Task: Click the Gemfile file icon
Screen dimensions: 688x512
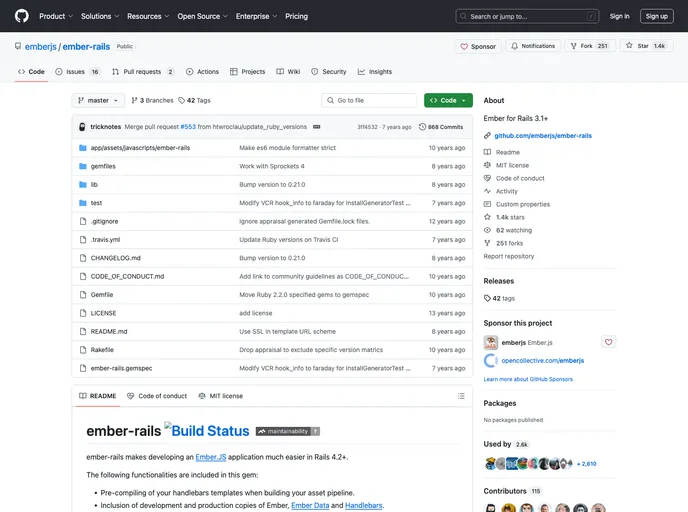Action: click(x=82, y=295)
